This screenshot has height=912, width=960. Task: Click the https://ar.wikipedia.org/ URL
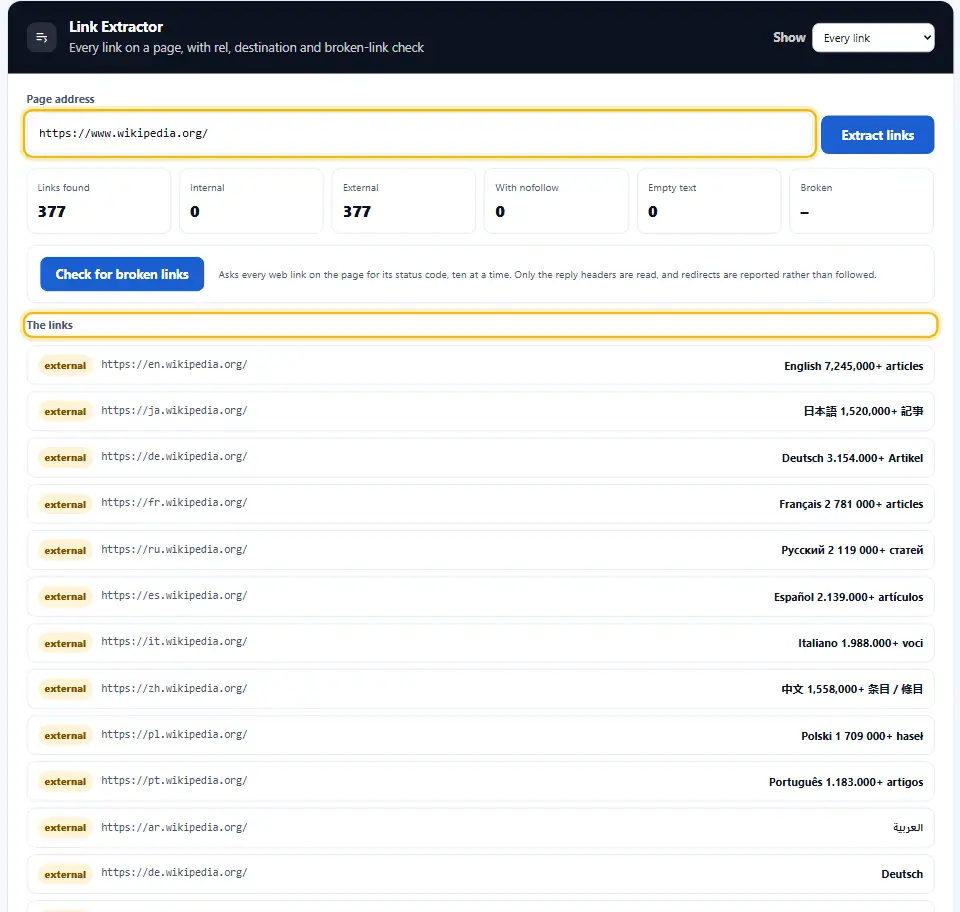tap(174, 828)
